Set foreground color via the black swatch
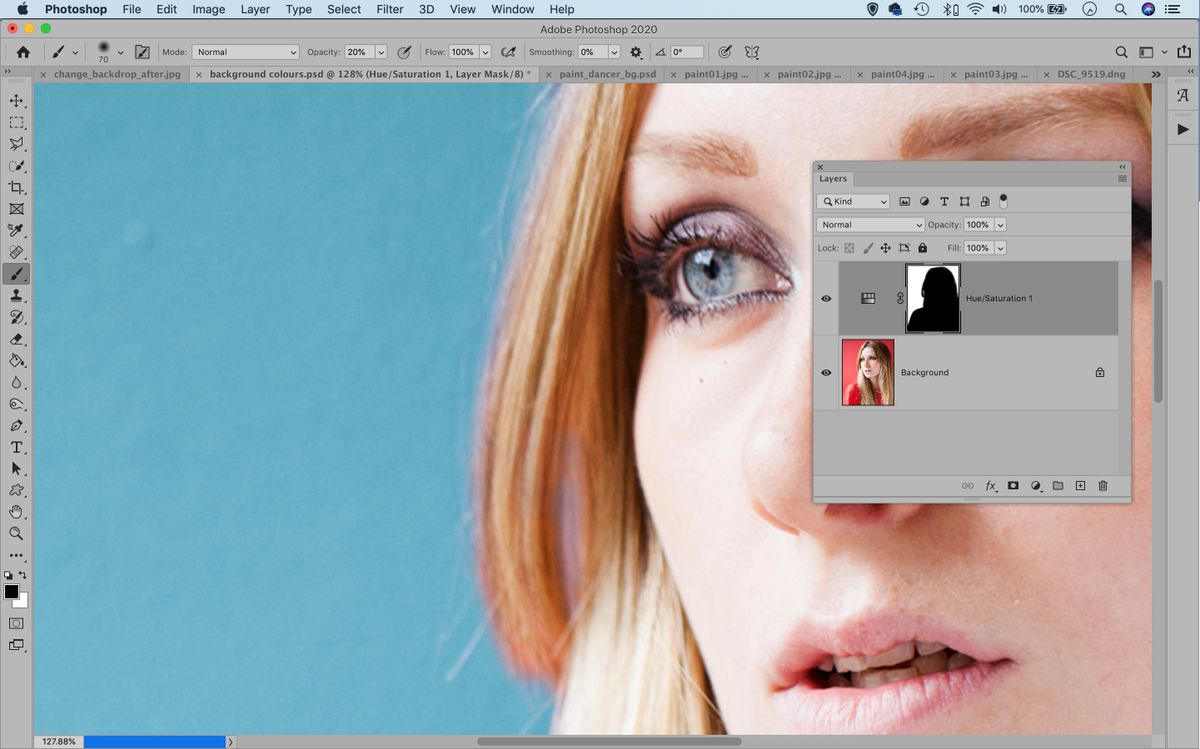Viewport: 1200px width, 749px height. tap(11, 592)
